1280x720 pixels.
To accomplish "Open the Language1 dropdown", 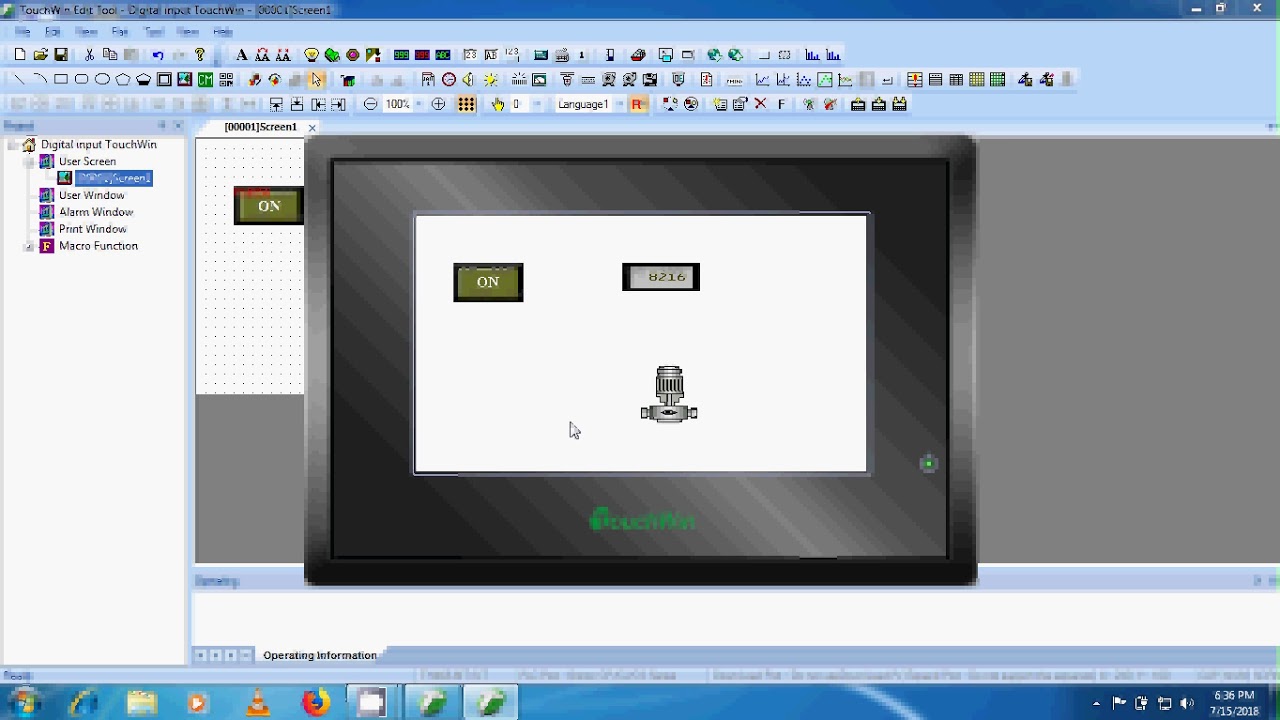I will [x=619, y=104].
